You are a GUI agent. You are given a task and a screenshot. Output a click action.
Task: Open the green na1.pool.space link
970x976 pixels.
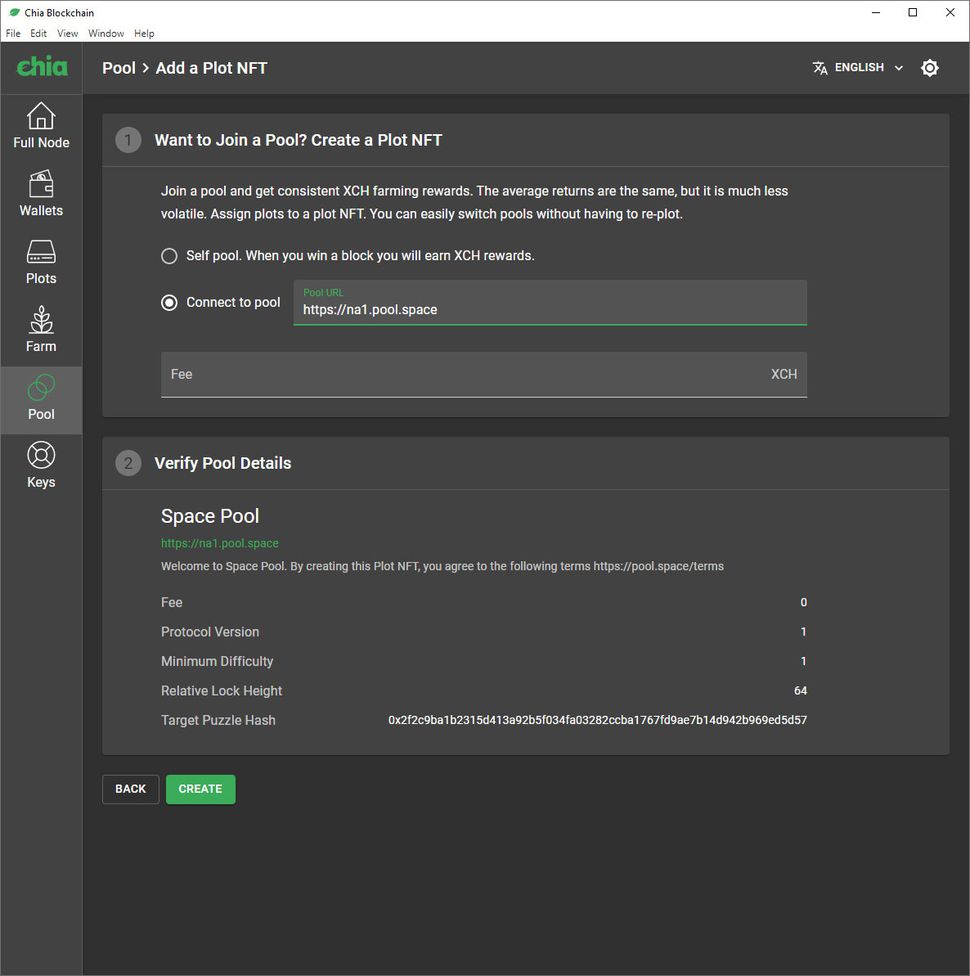coord(220,543)
